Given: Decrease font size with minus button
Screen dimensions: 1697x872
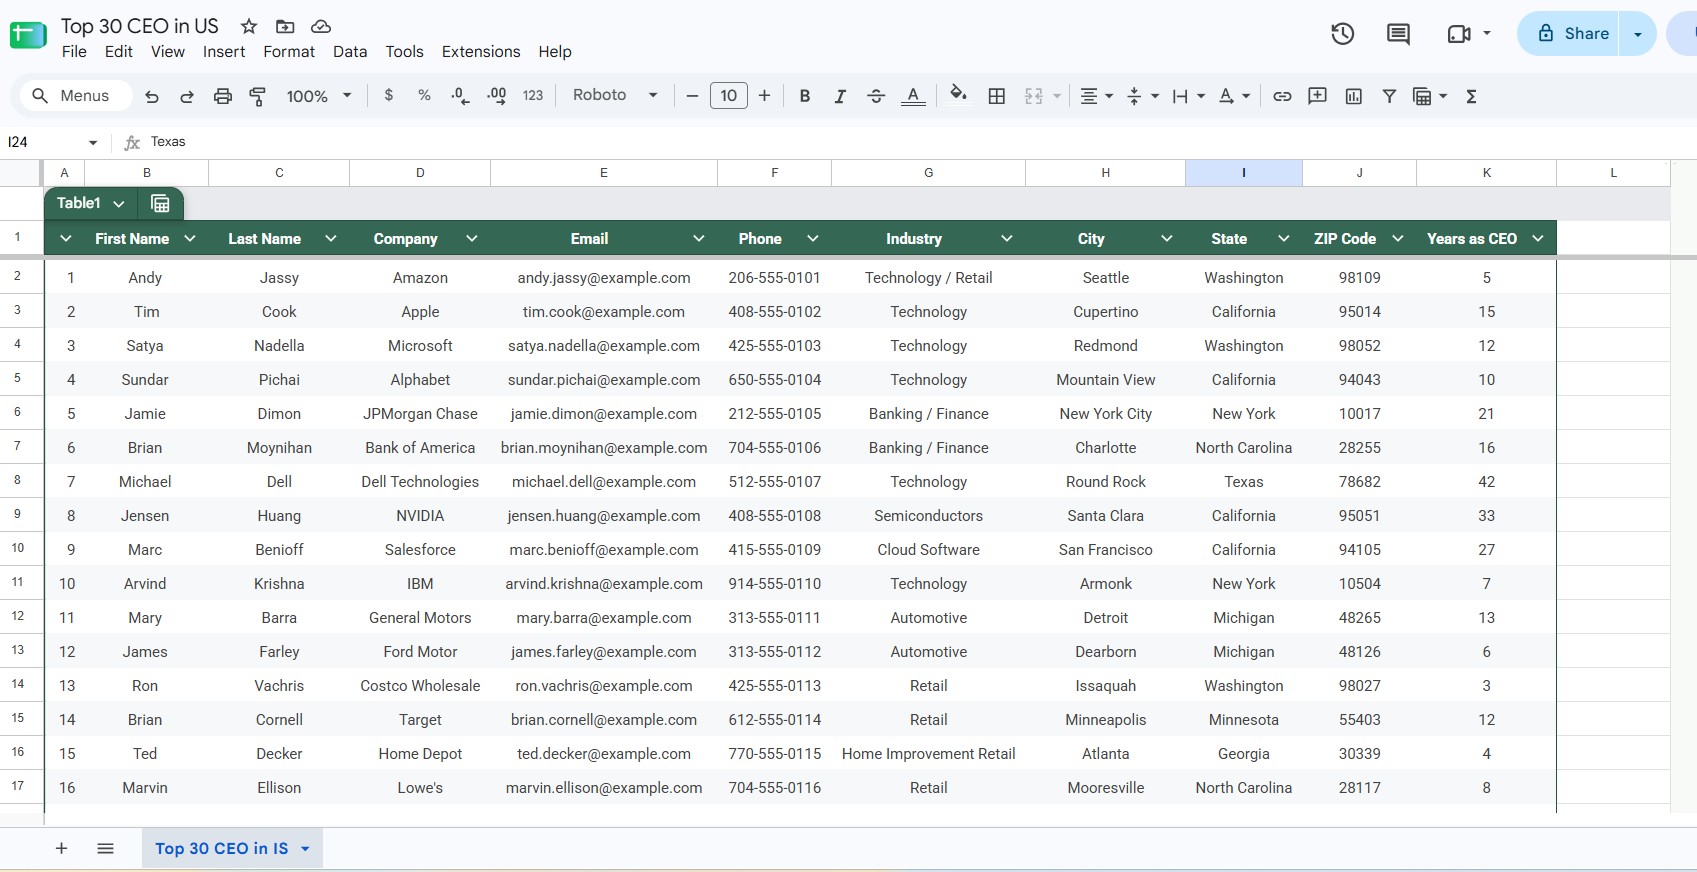Looking at the screenshot, I should coord(692,96).
